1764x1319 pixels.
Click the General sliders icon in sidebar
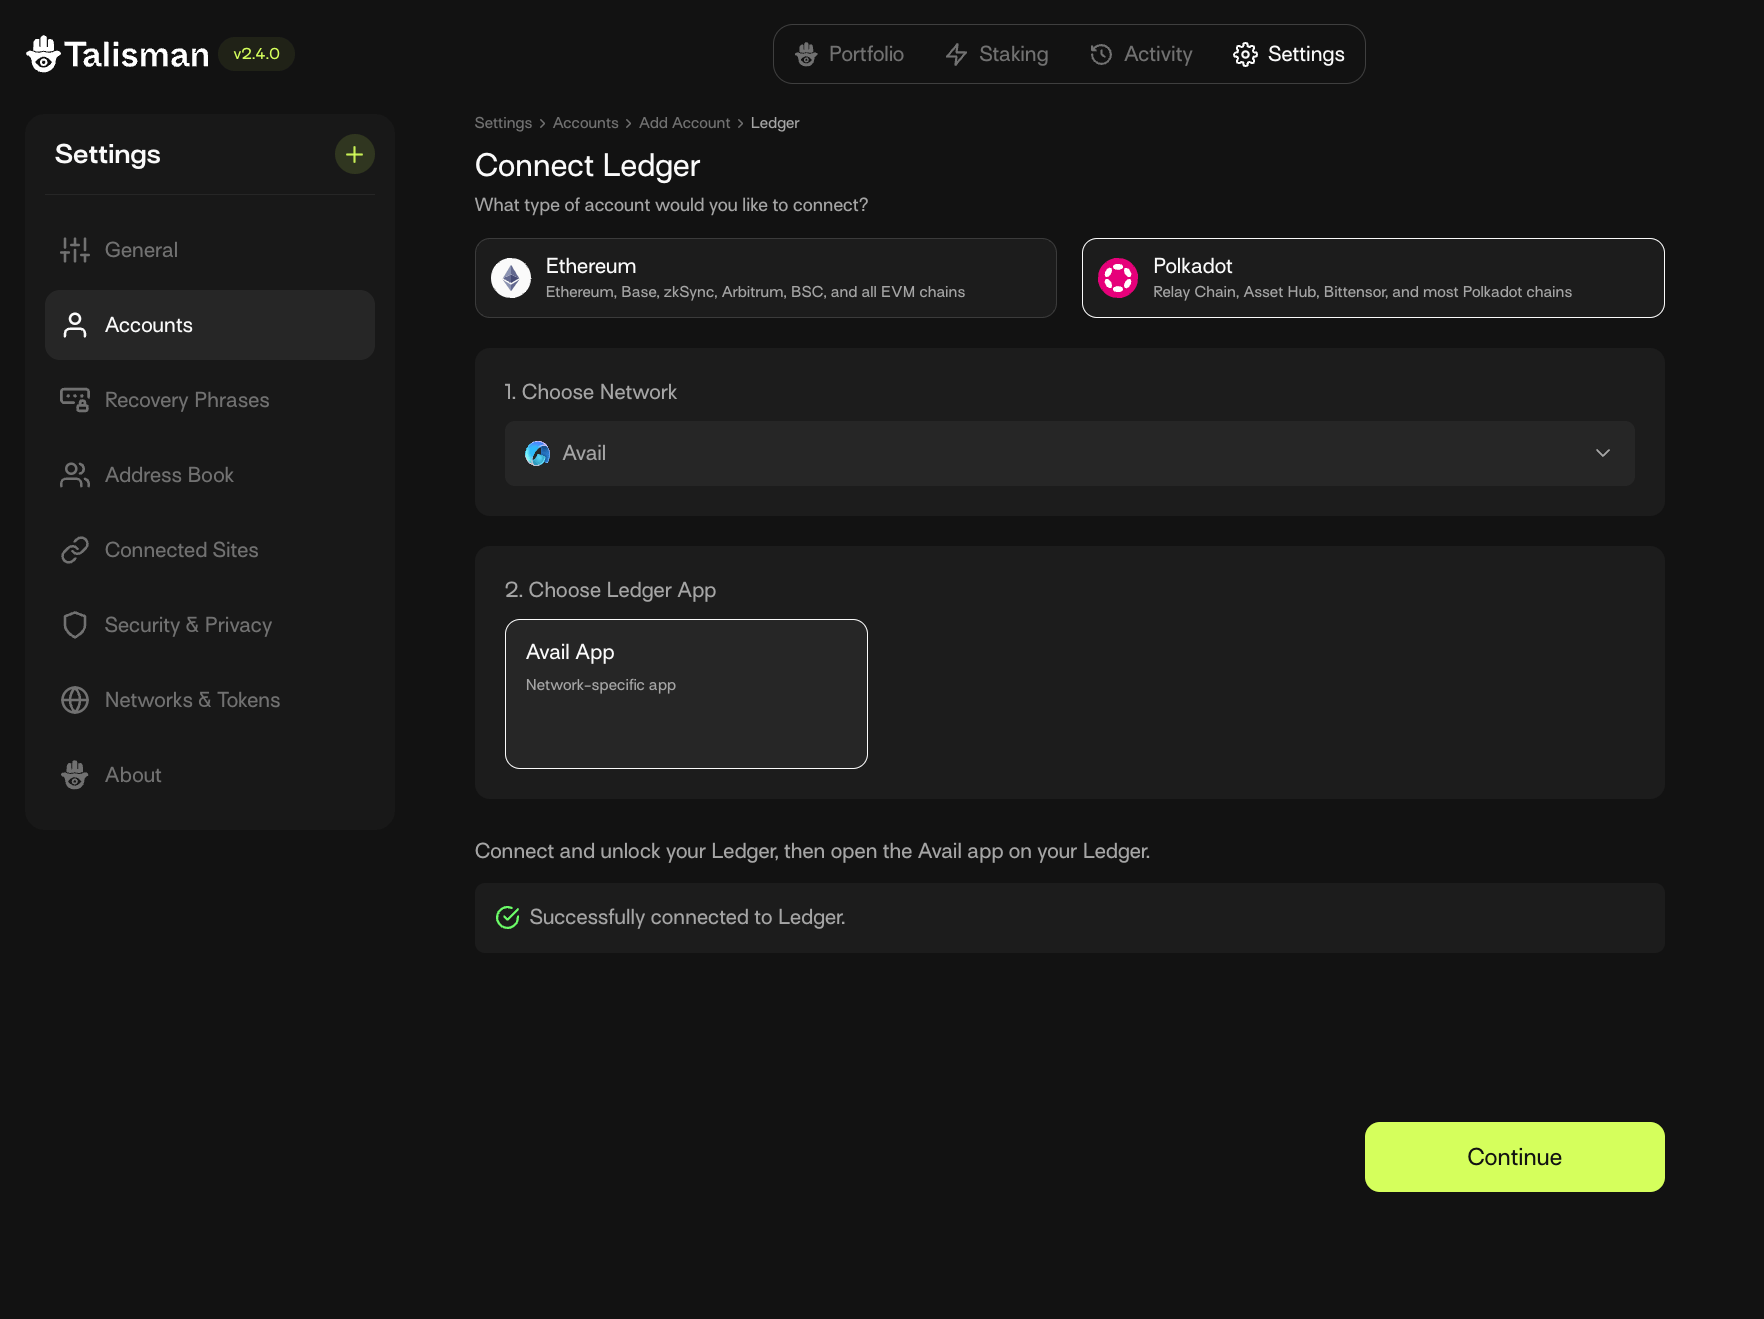[x=75, y=250]
